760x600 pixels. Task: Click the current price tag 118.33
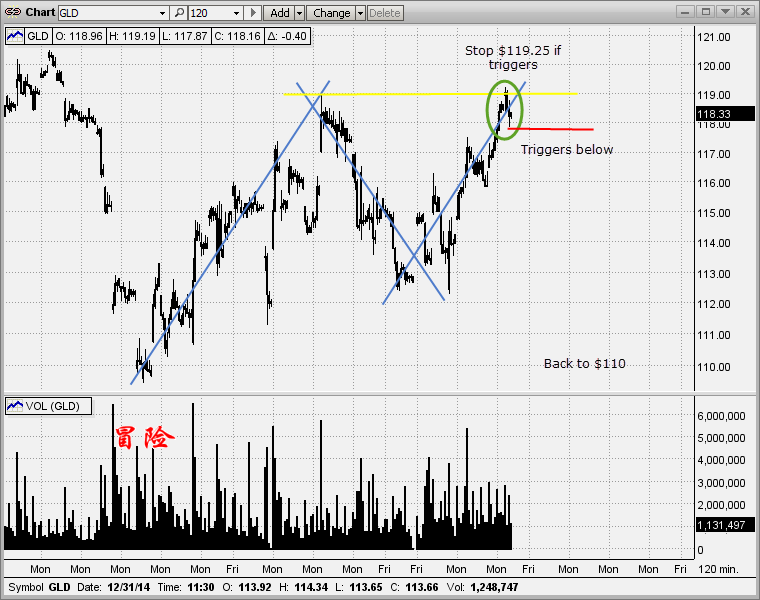726,114
